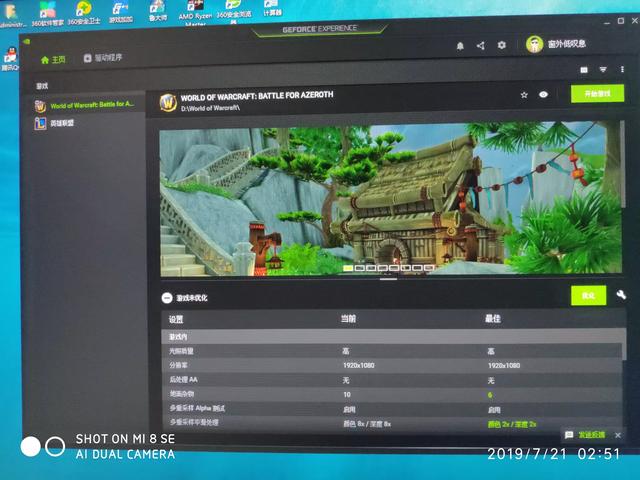The height and width of the screenshot is (480, 640).
Task: Open the filter dropdown icon
Action: (603, 70)
